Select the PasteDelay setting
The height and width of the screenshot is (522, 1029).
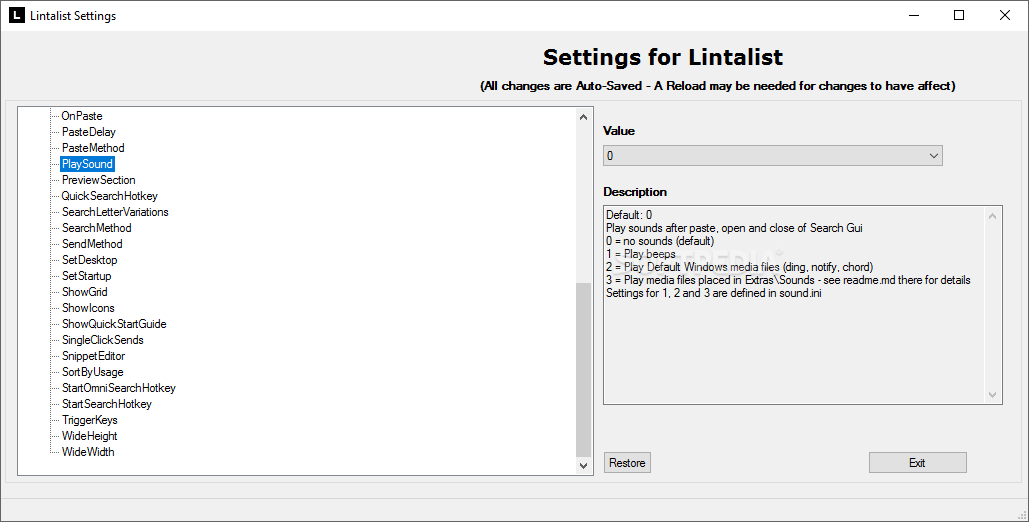[89, 132]
